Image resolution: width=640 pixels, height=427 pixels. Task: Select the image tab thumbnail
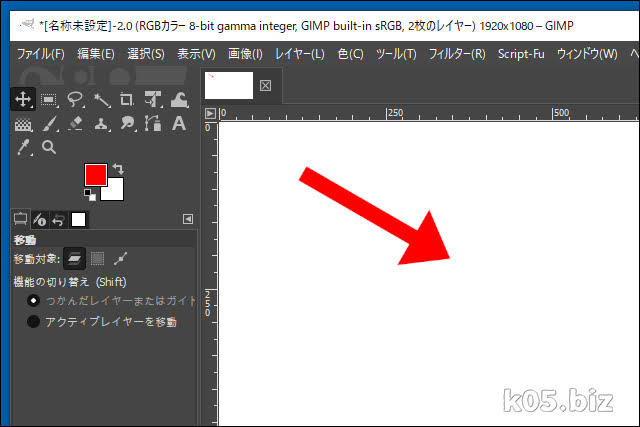pos(229,85)
